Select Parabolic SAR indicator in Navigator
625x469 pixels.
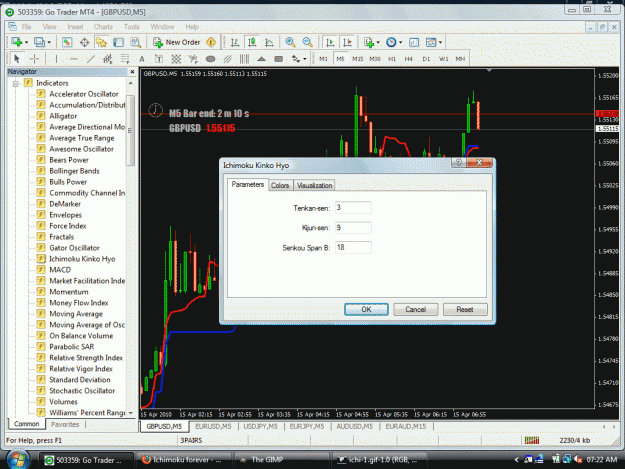pyautogui.click(x=72, y=347)
